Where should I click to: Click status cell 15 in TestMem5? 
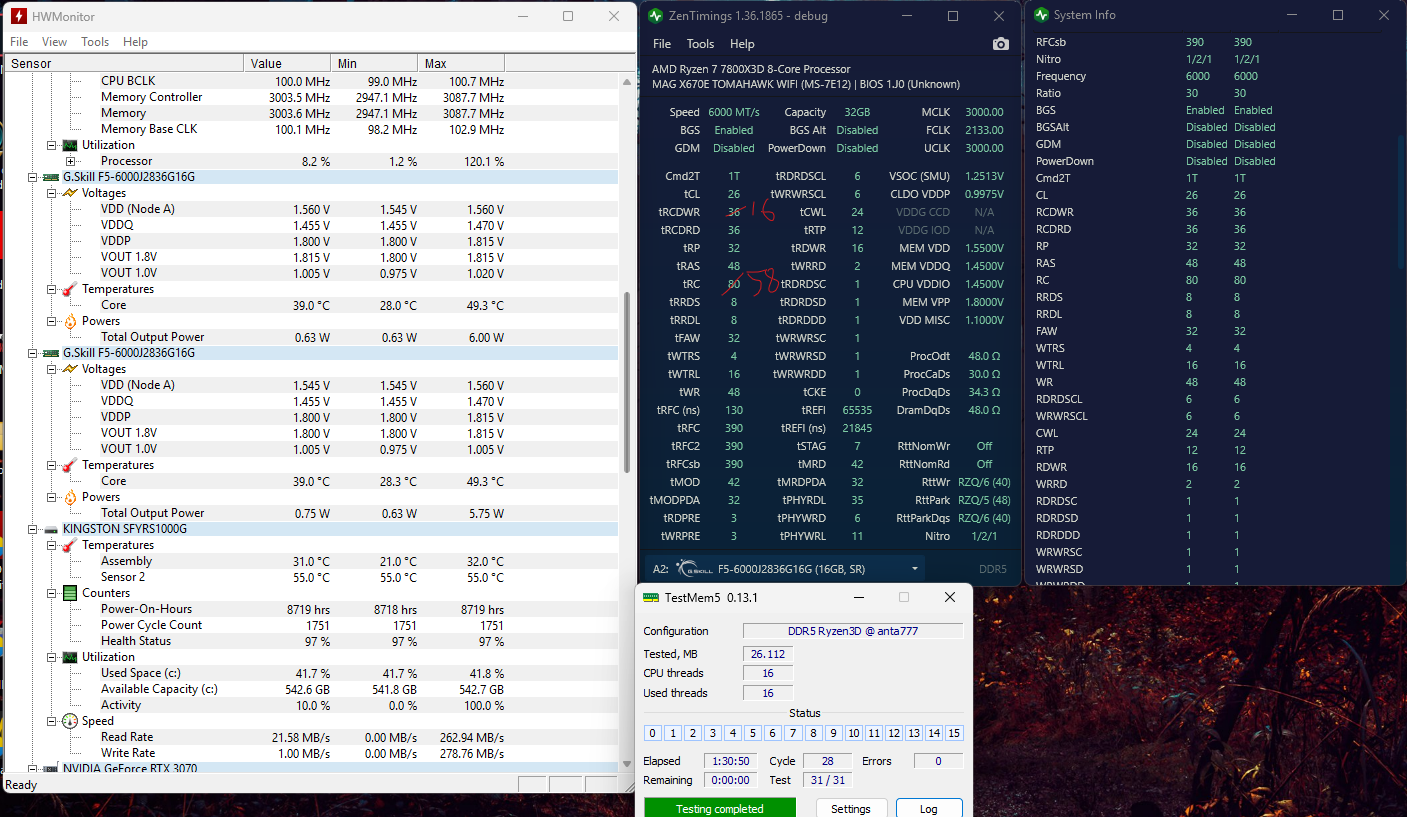point(954,733)
